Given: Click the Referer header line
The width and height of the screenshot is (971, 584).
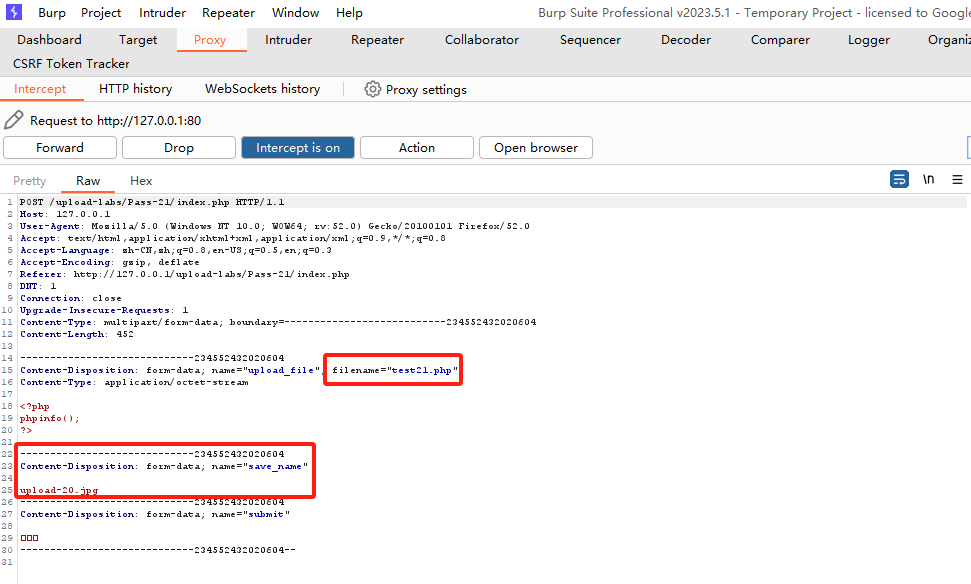Looking at the screenshot, I should click(x=185, y=274).
